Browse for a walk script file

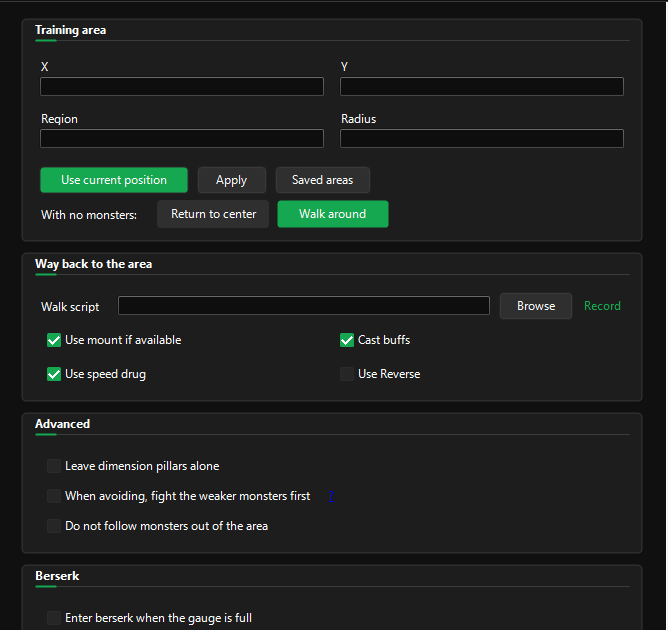pyautogui.click(x=536, y=306)
